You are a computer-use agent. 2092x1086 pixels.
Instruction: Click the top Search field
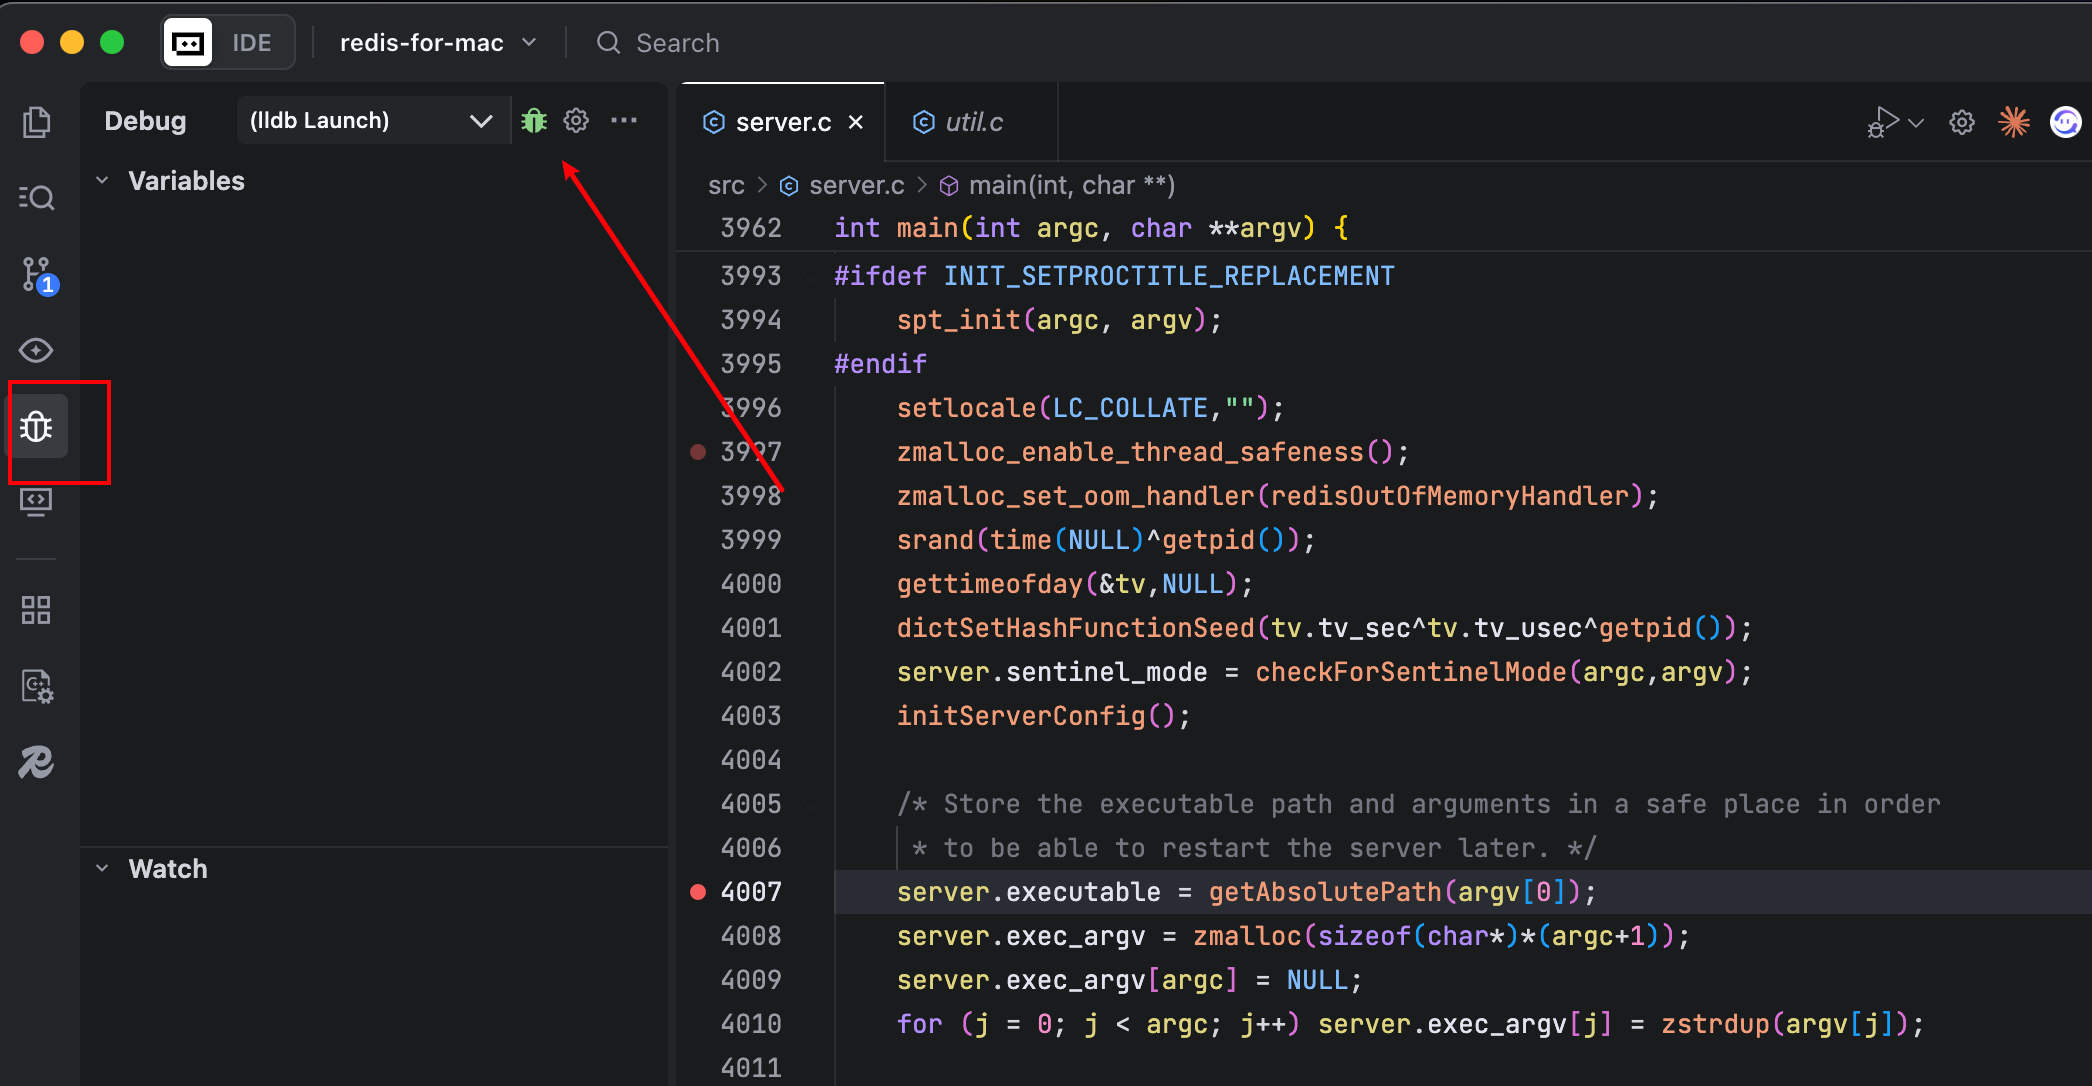pyautogui.click(x=677, y=43)
